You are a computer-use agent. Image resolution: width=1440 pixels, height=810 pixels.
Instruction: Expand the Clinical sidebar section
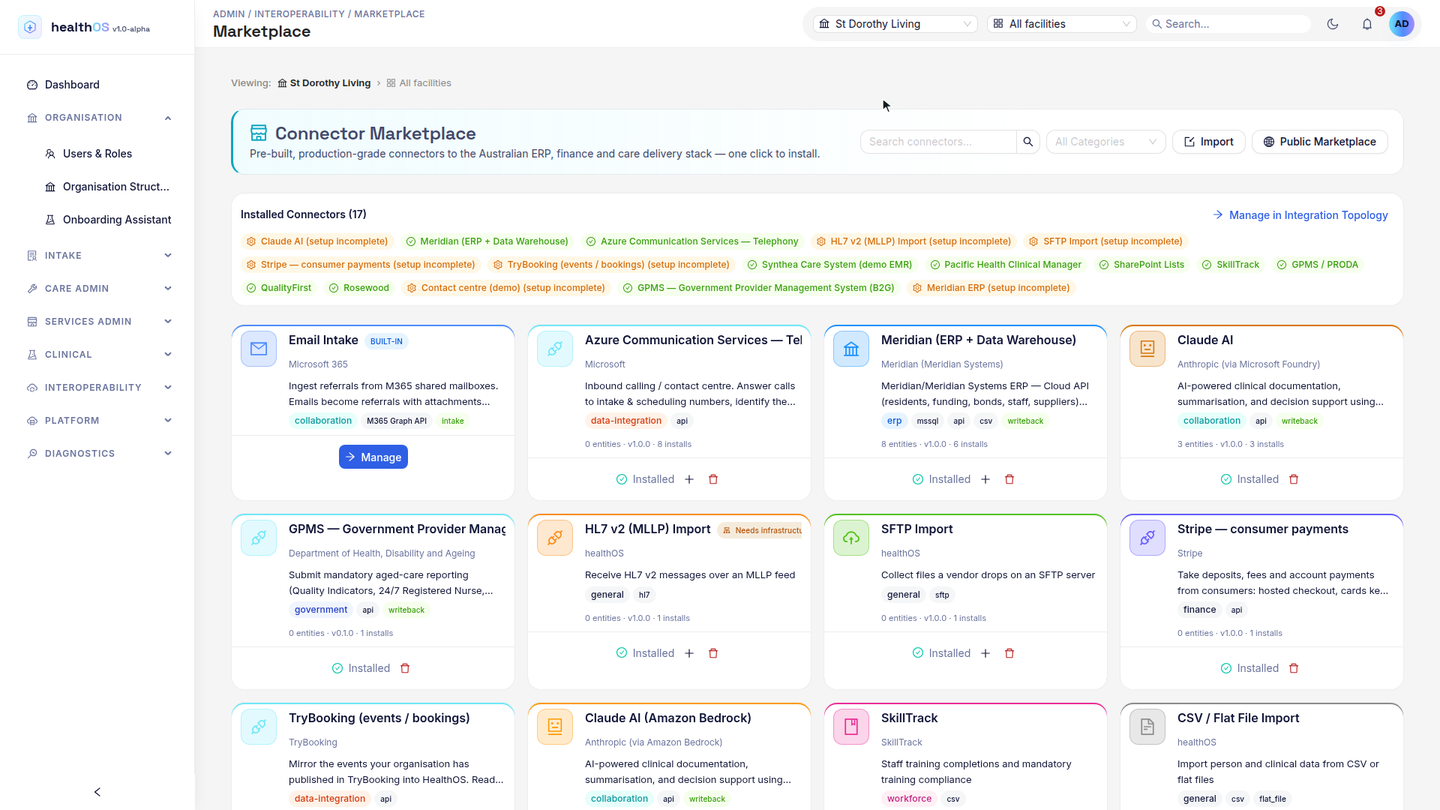pyautogui.click(x=97, y=355)
